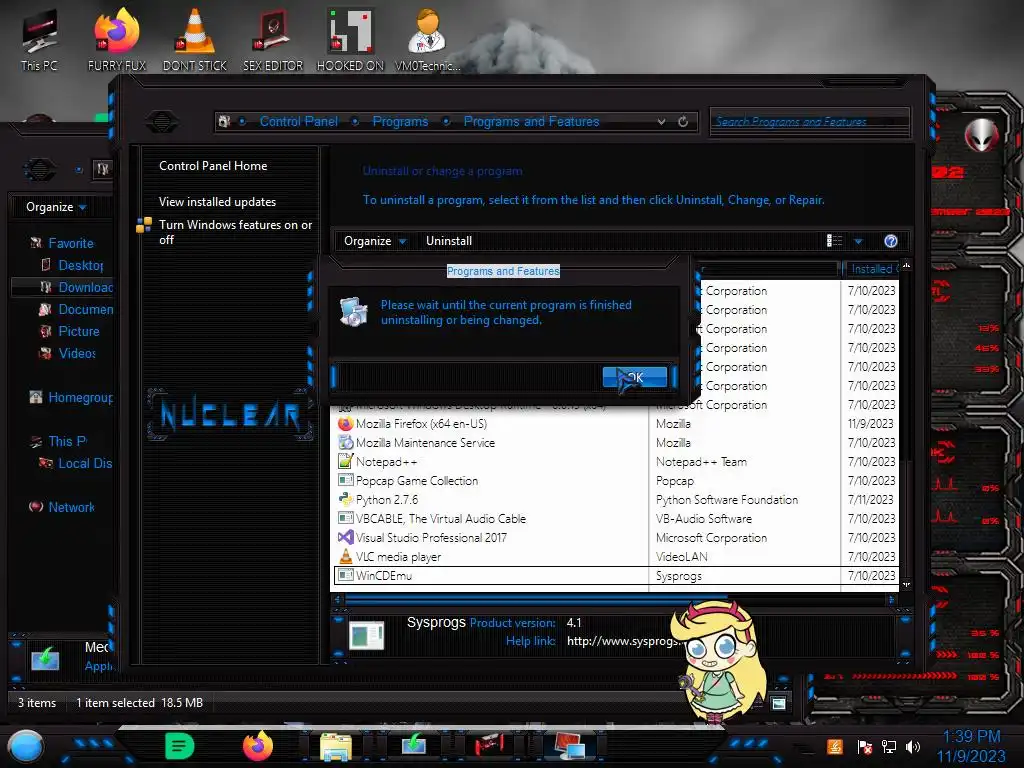Viewport: 1024px width, 768px height.
Task: Click the program list scroll-down arrow
Action: pos(906,584)
